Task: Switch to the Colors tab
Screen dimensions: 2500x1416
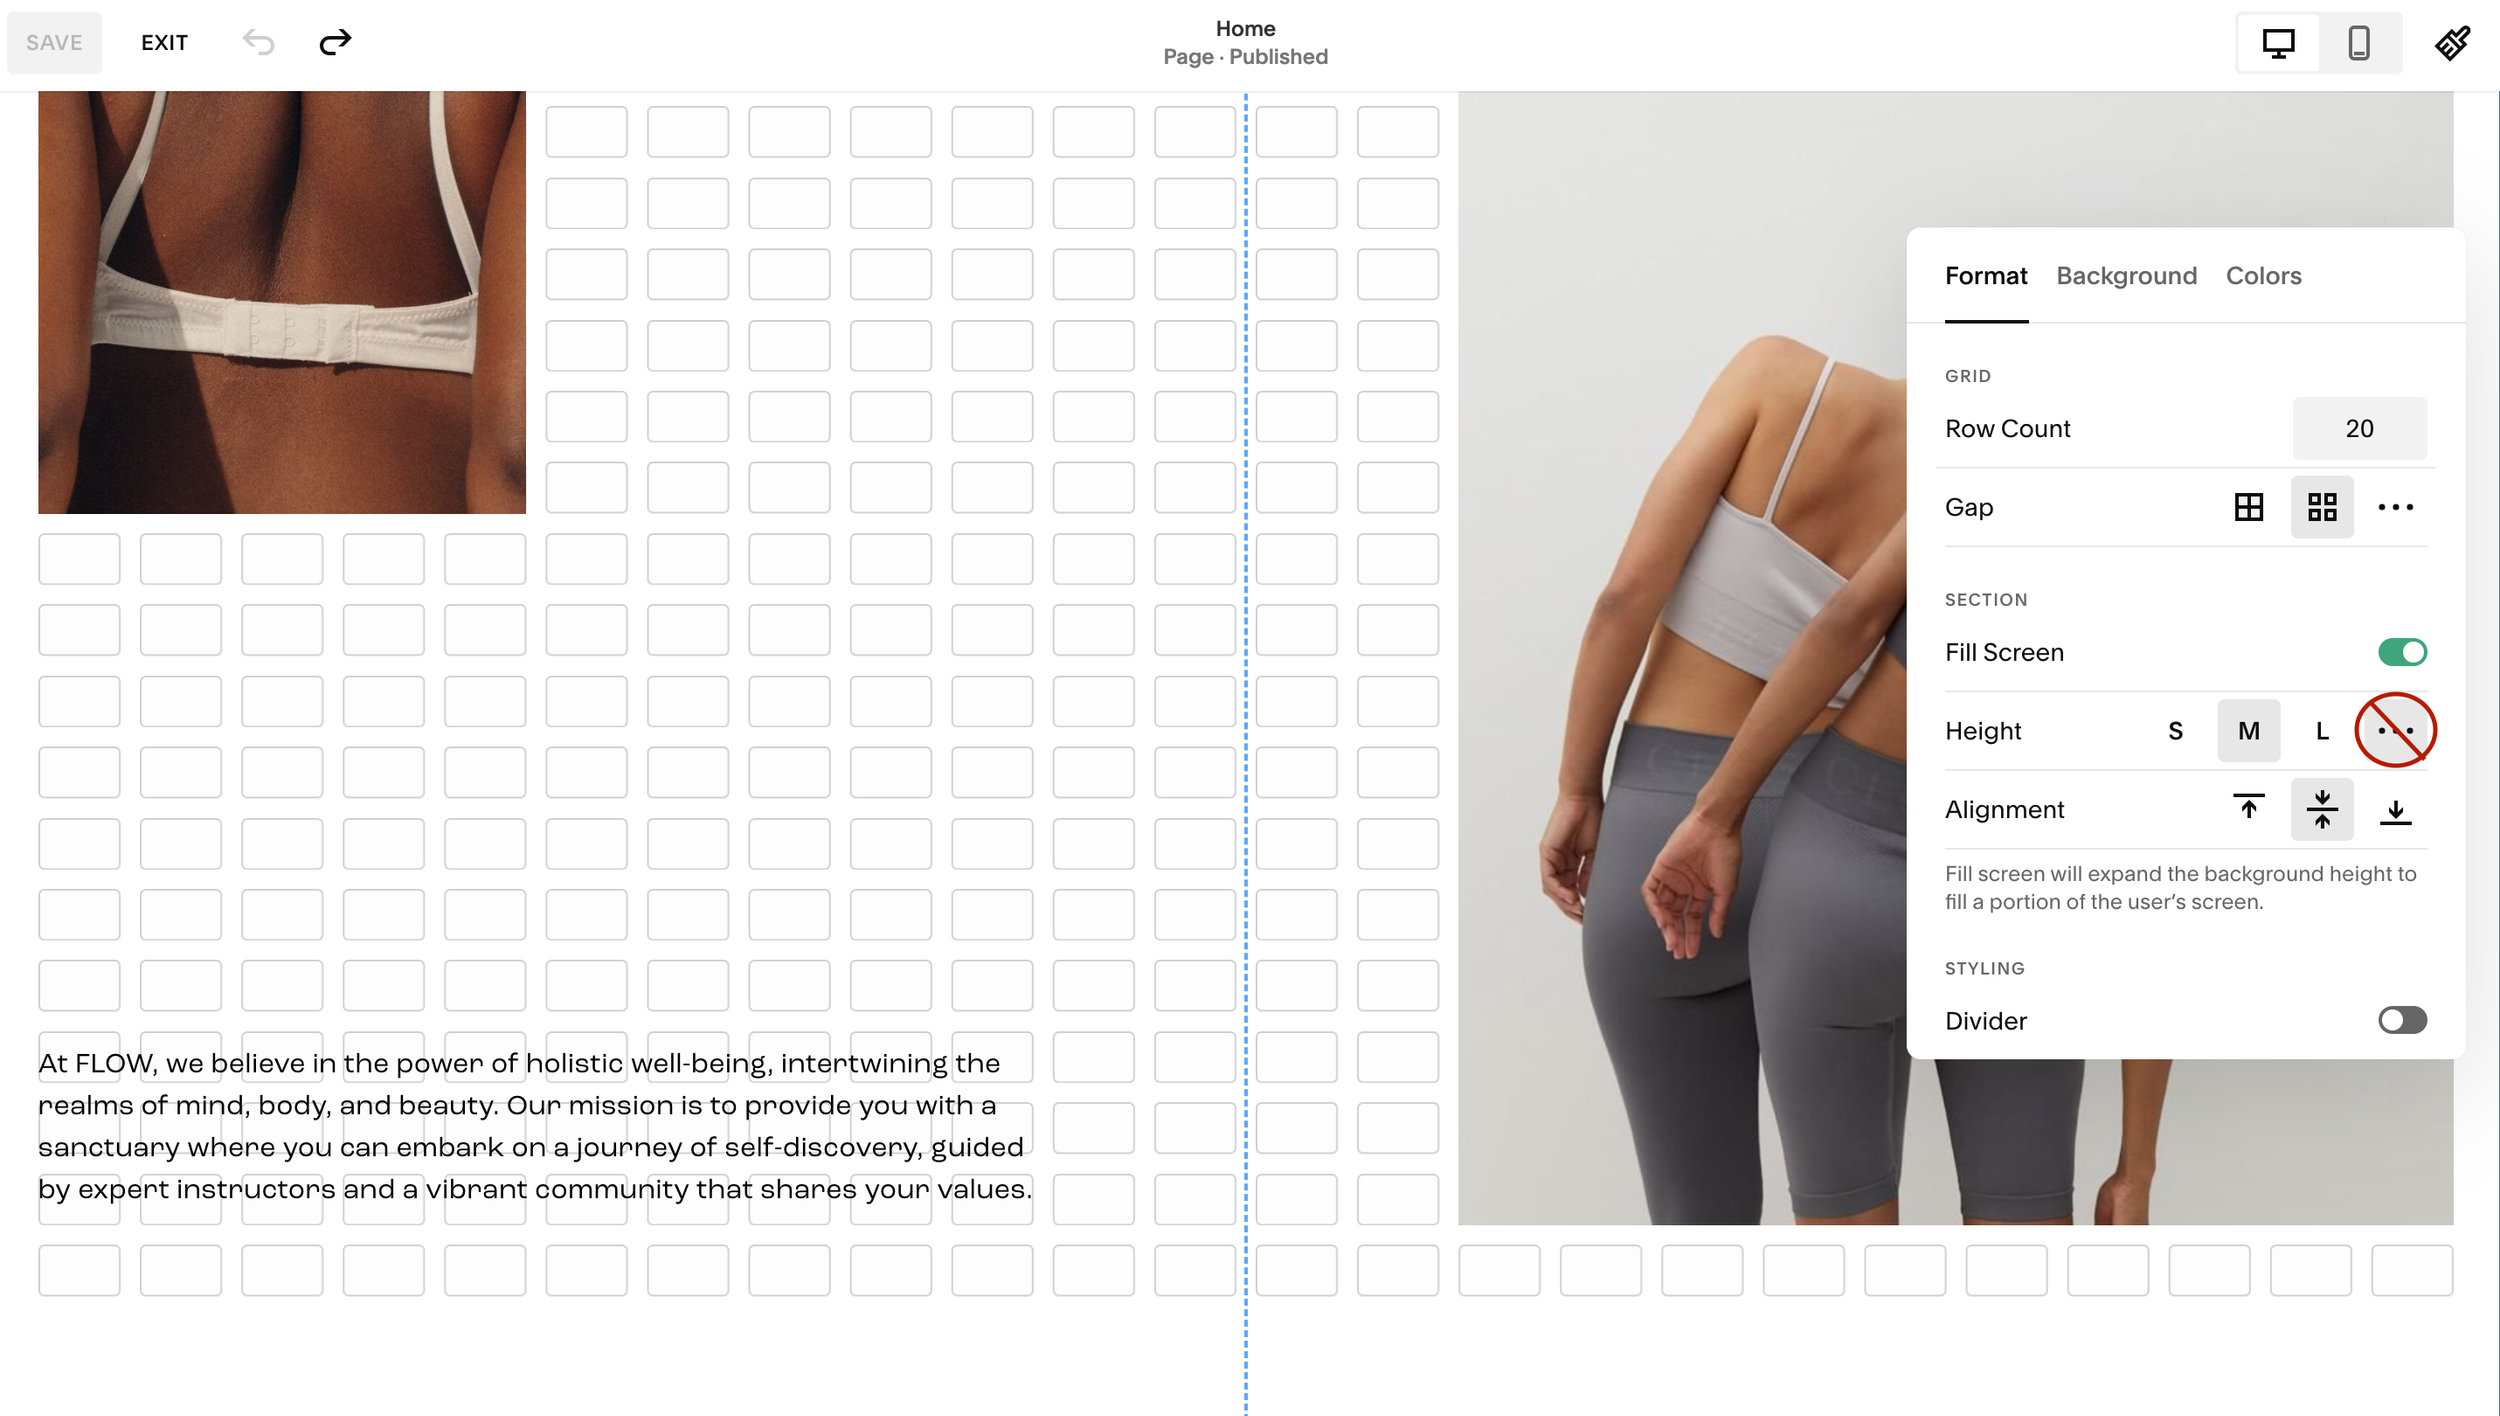Action: pyautogui.click(x=2263, y=276)
